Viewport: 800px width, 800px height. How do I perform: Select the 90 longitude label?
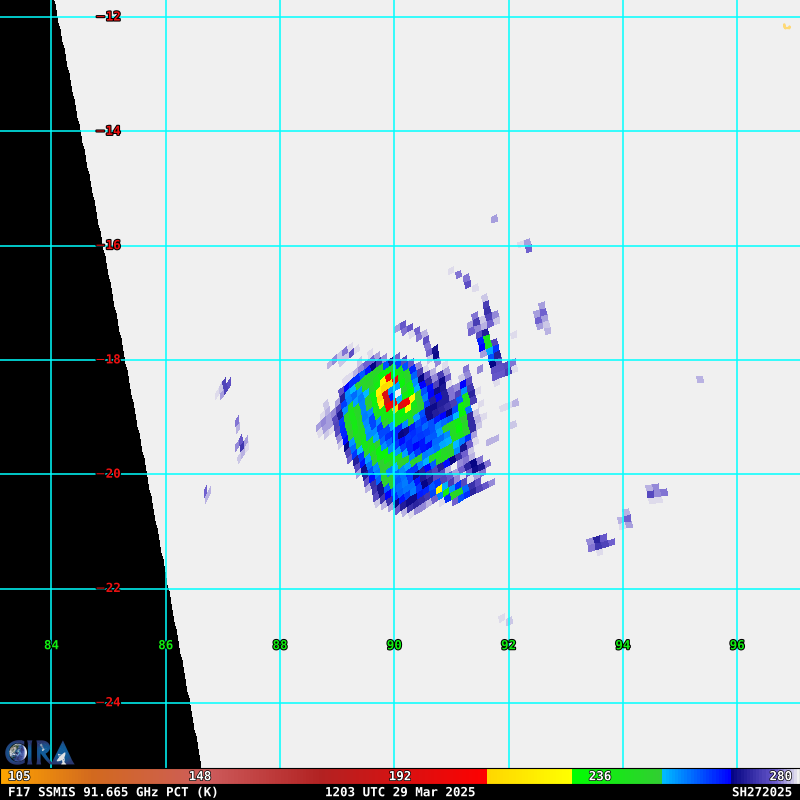(394, 645)
